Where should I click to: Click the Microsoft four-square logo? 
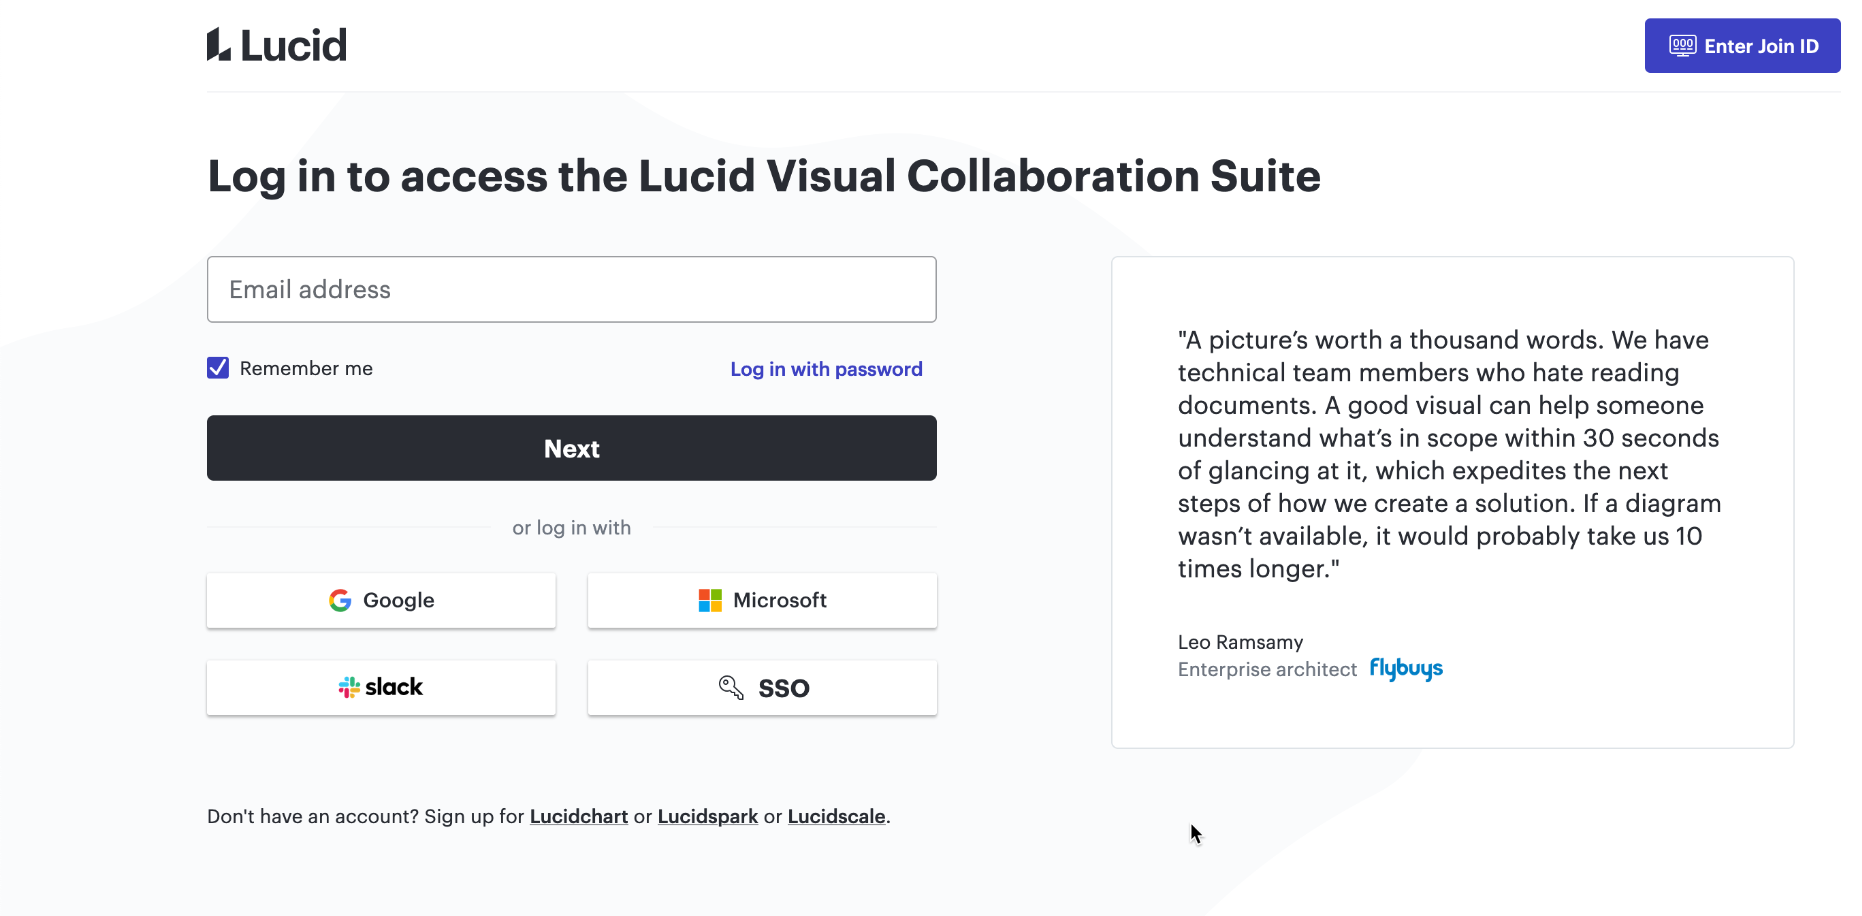[710, 600]
